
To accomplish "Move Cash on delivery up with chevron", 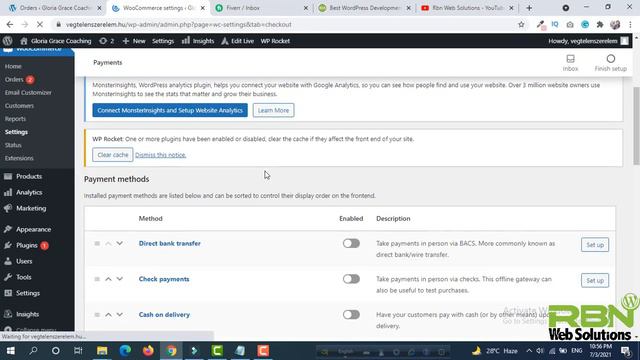I will coord(108,314).
